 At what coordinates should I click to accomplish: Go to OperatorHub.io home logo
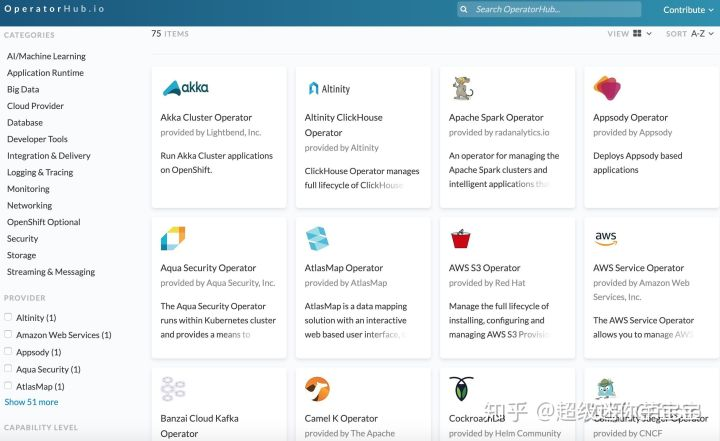54,9
